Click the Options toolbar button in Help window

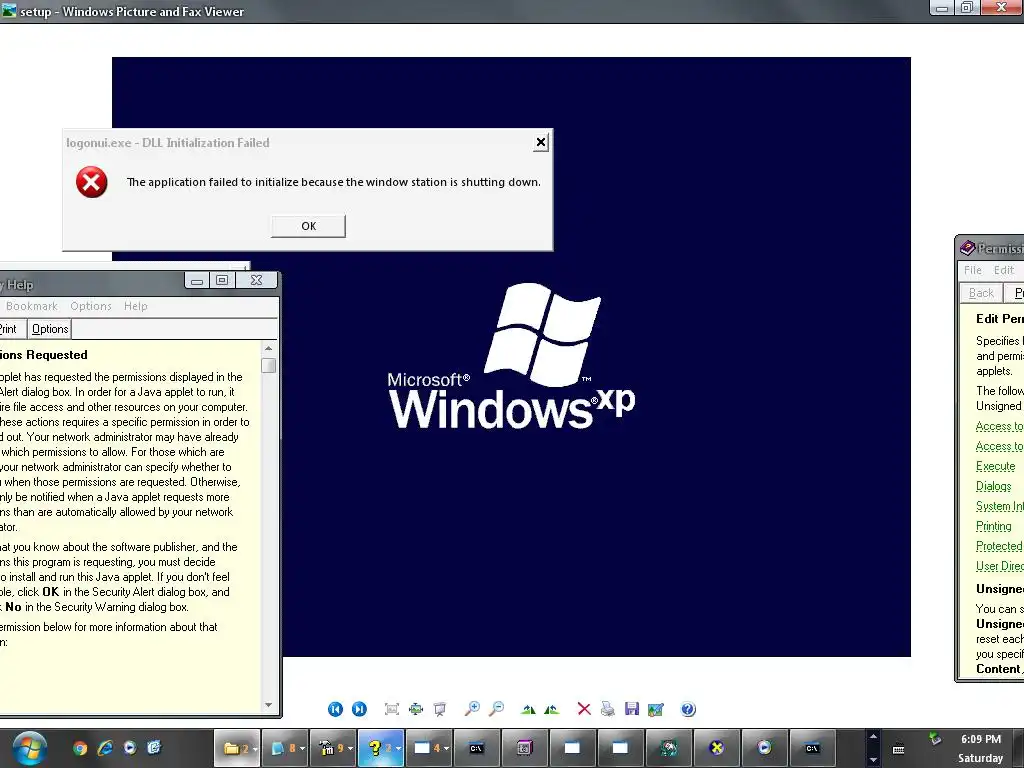(x=50, y=329)
